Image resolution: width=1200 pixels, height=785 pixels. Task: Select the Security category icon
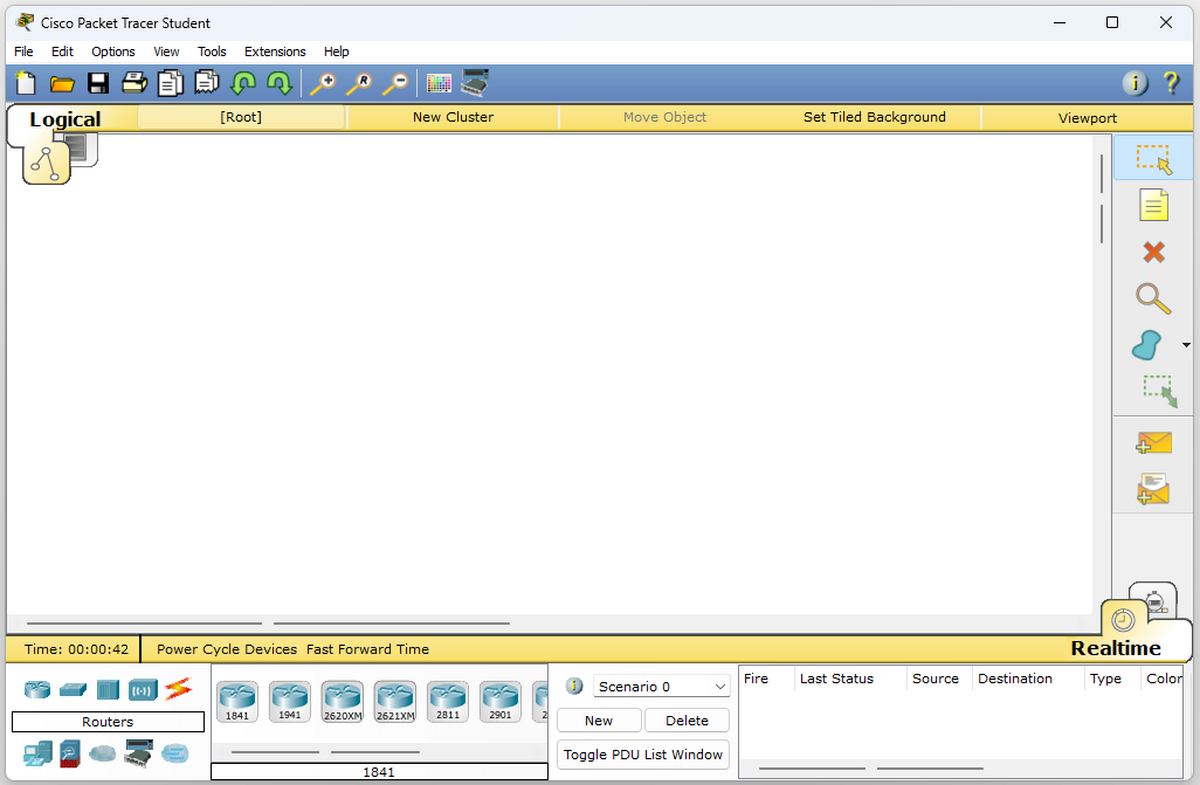70,753
